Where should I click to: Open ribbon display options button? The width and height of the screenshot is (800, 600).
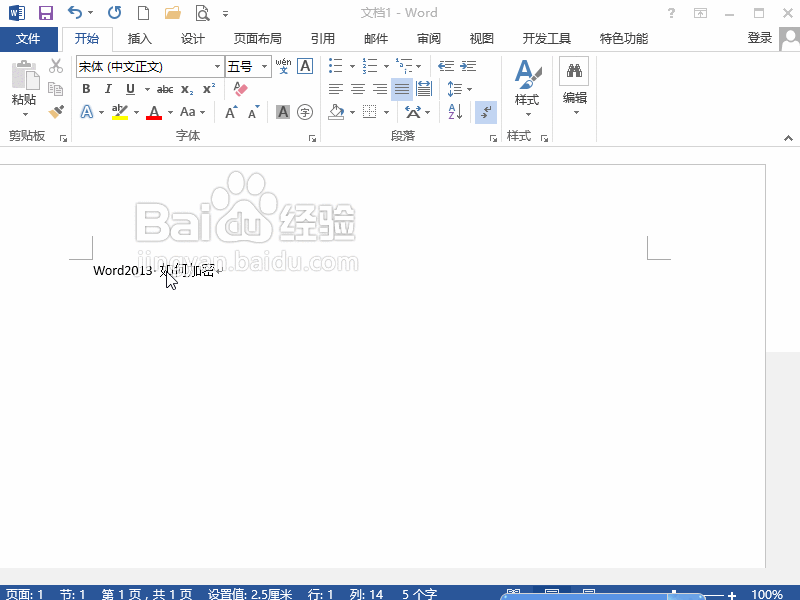click(701, 13)
